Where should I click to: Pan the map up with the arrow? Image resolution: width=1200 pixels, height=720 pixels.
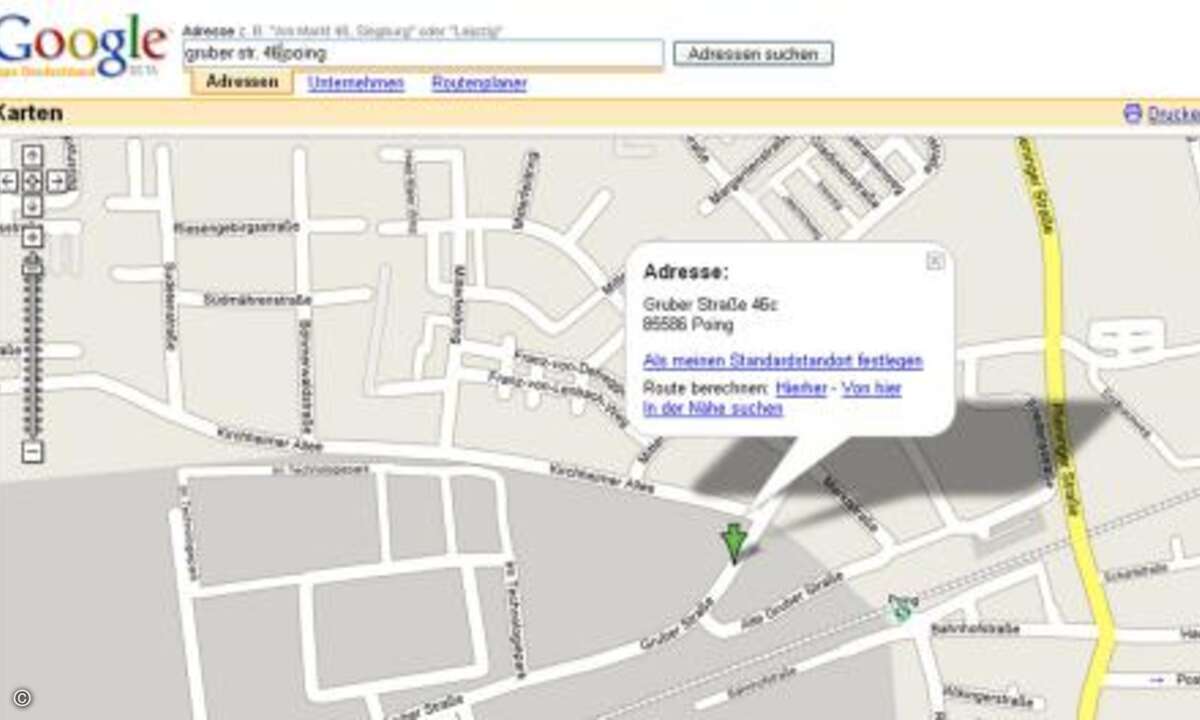32,155
